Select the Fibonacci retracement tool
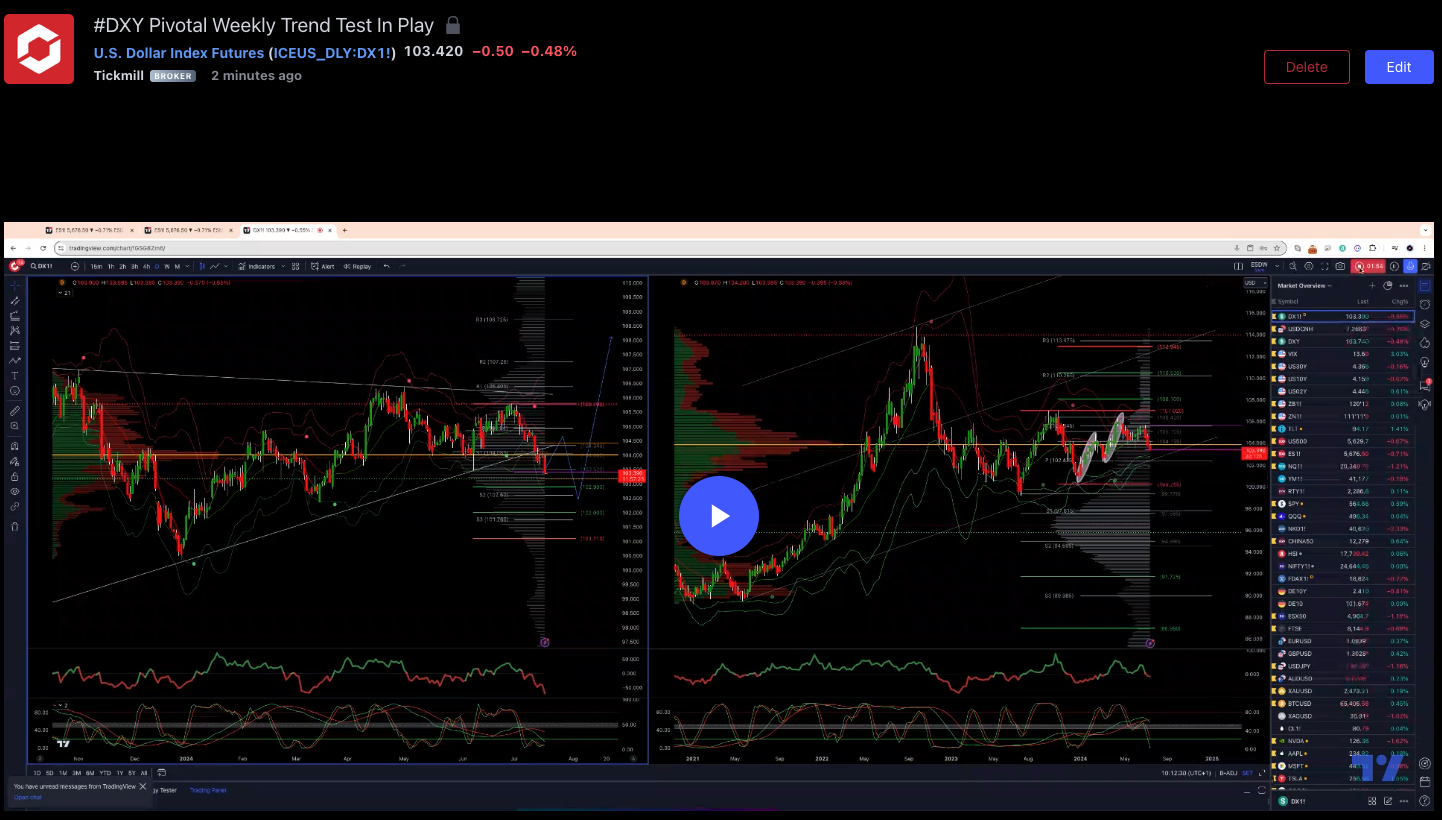The image size is (1442, 820). click(14, 315)
